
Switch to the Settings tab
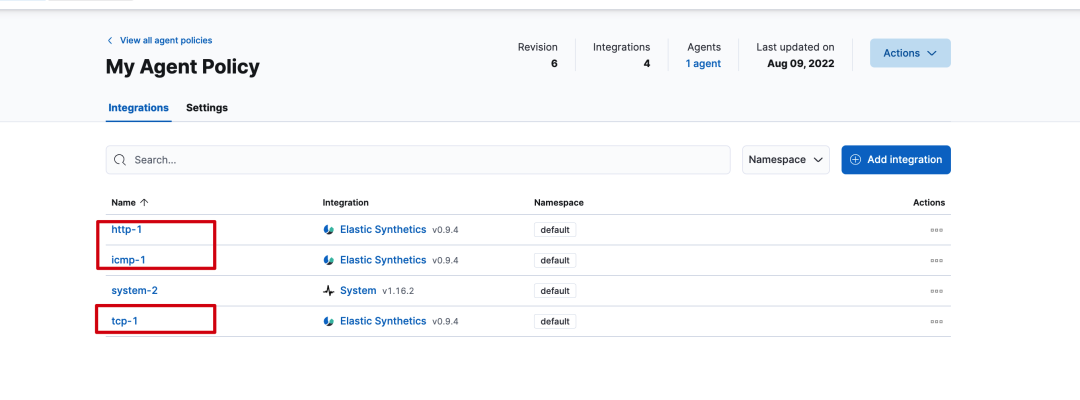point(207,108)
